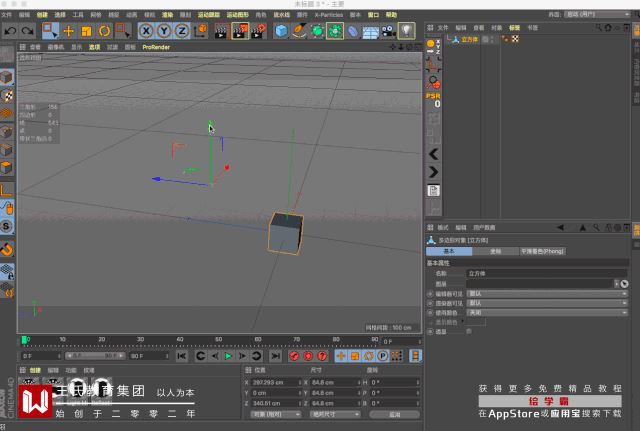Click the PSR reset icon
Image resolution: width=640 pixels, height=431 pixels.
click(433, 100)
